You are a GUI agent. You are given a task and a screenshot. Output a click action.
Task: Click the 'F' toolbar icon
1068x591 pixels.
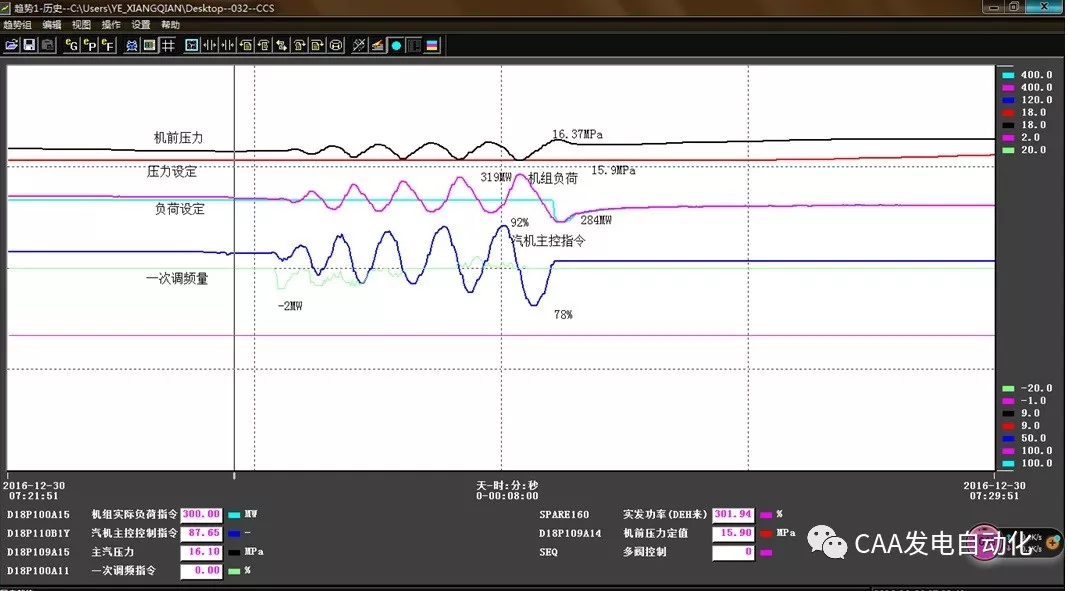point(107,45)
